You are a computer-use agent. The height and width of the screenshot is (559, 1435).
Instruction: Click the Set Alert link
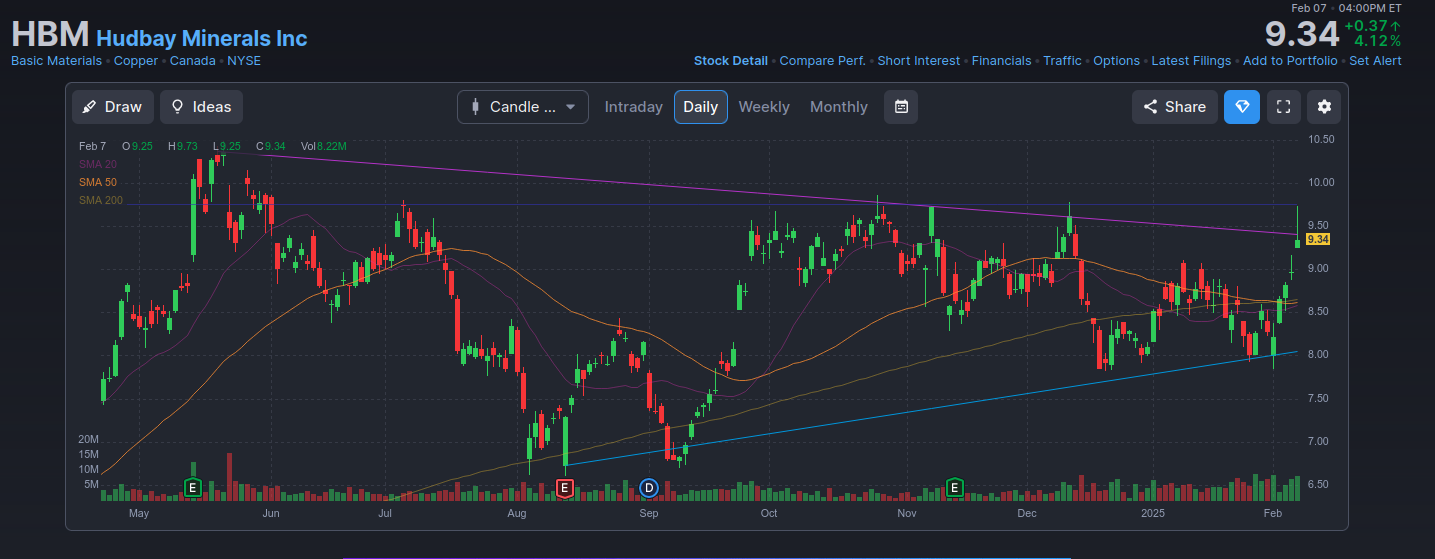[x=1375, y=61]
